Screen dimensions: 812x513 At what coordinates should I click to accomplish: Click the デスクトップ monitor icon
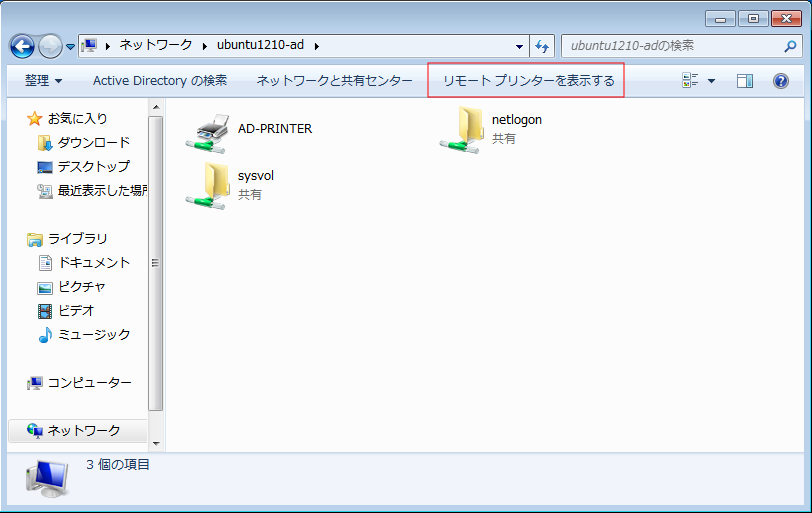click(x=45, y=167)
